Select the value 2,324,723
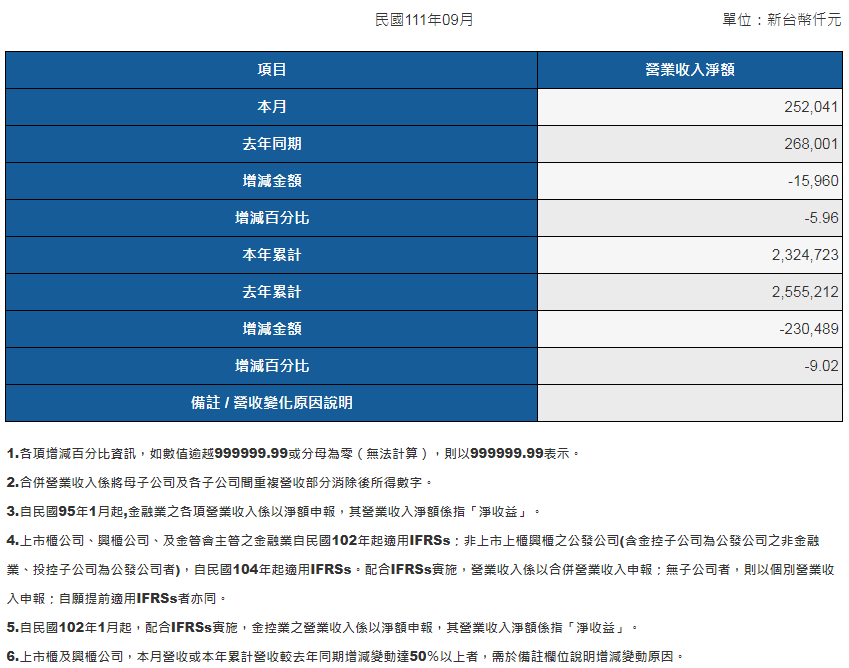The height and width of the screenshot is (668, 849). click(805, 255)
